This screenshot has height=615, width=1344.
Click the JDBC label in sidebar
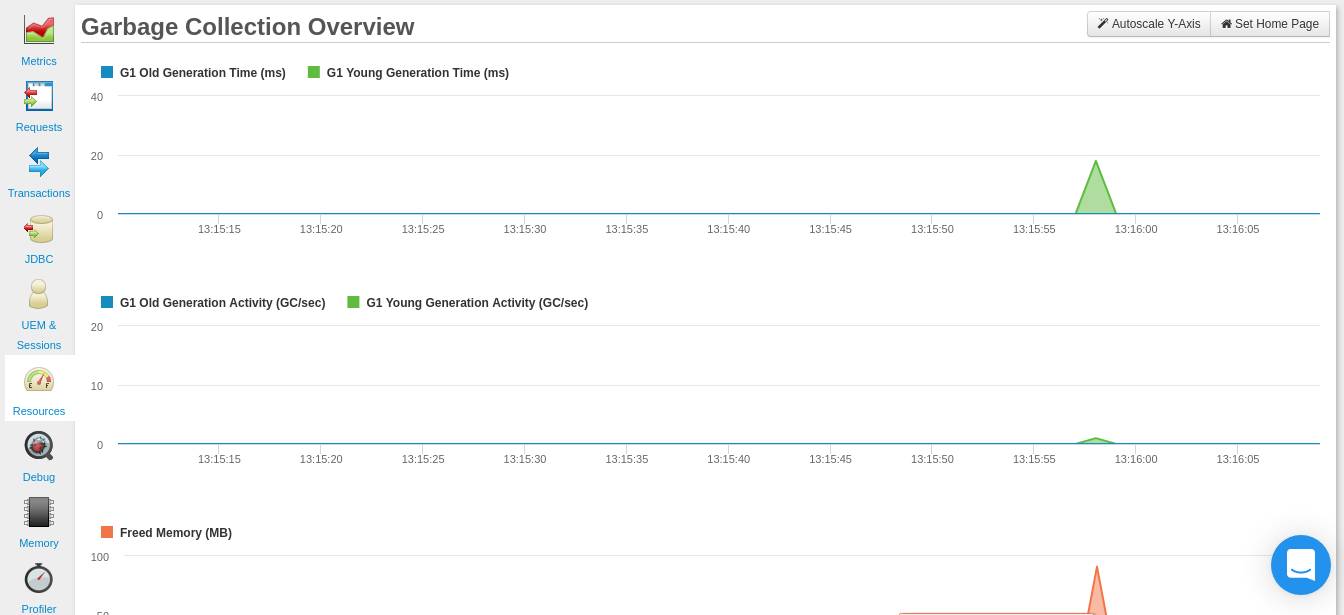[39, 259]
